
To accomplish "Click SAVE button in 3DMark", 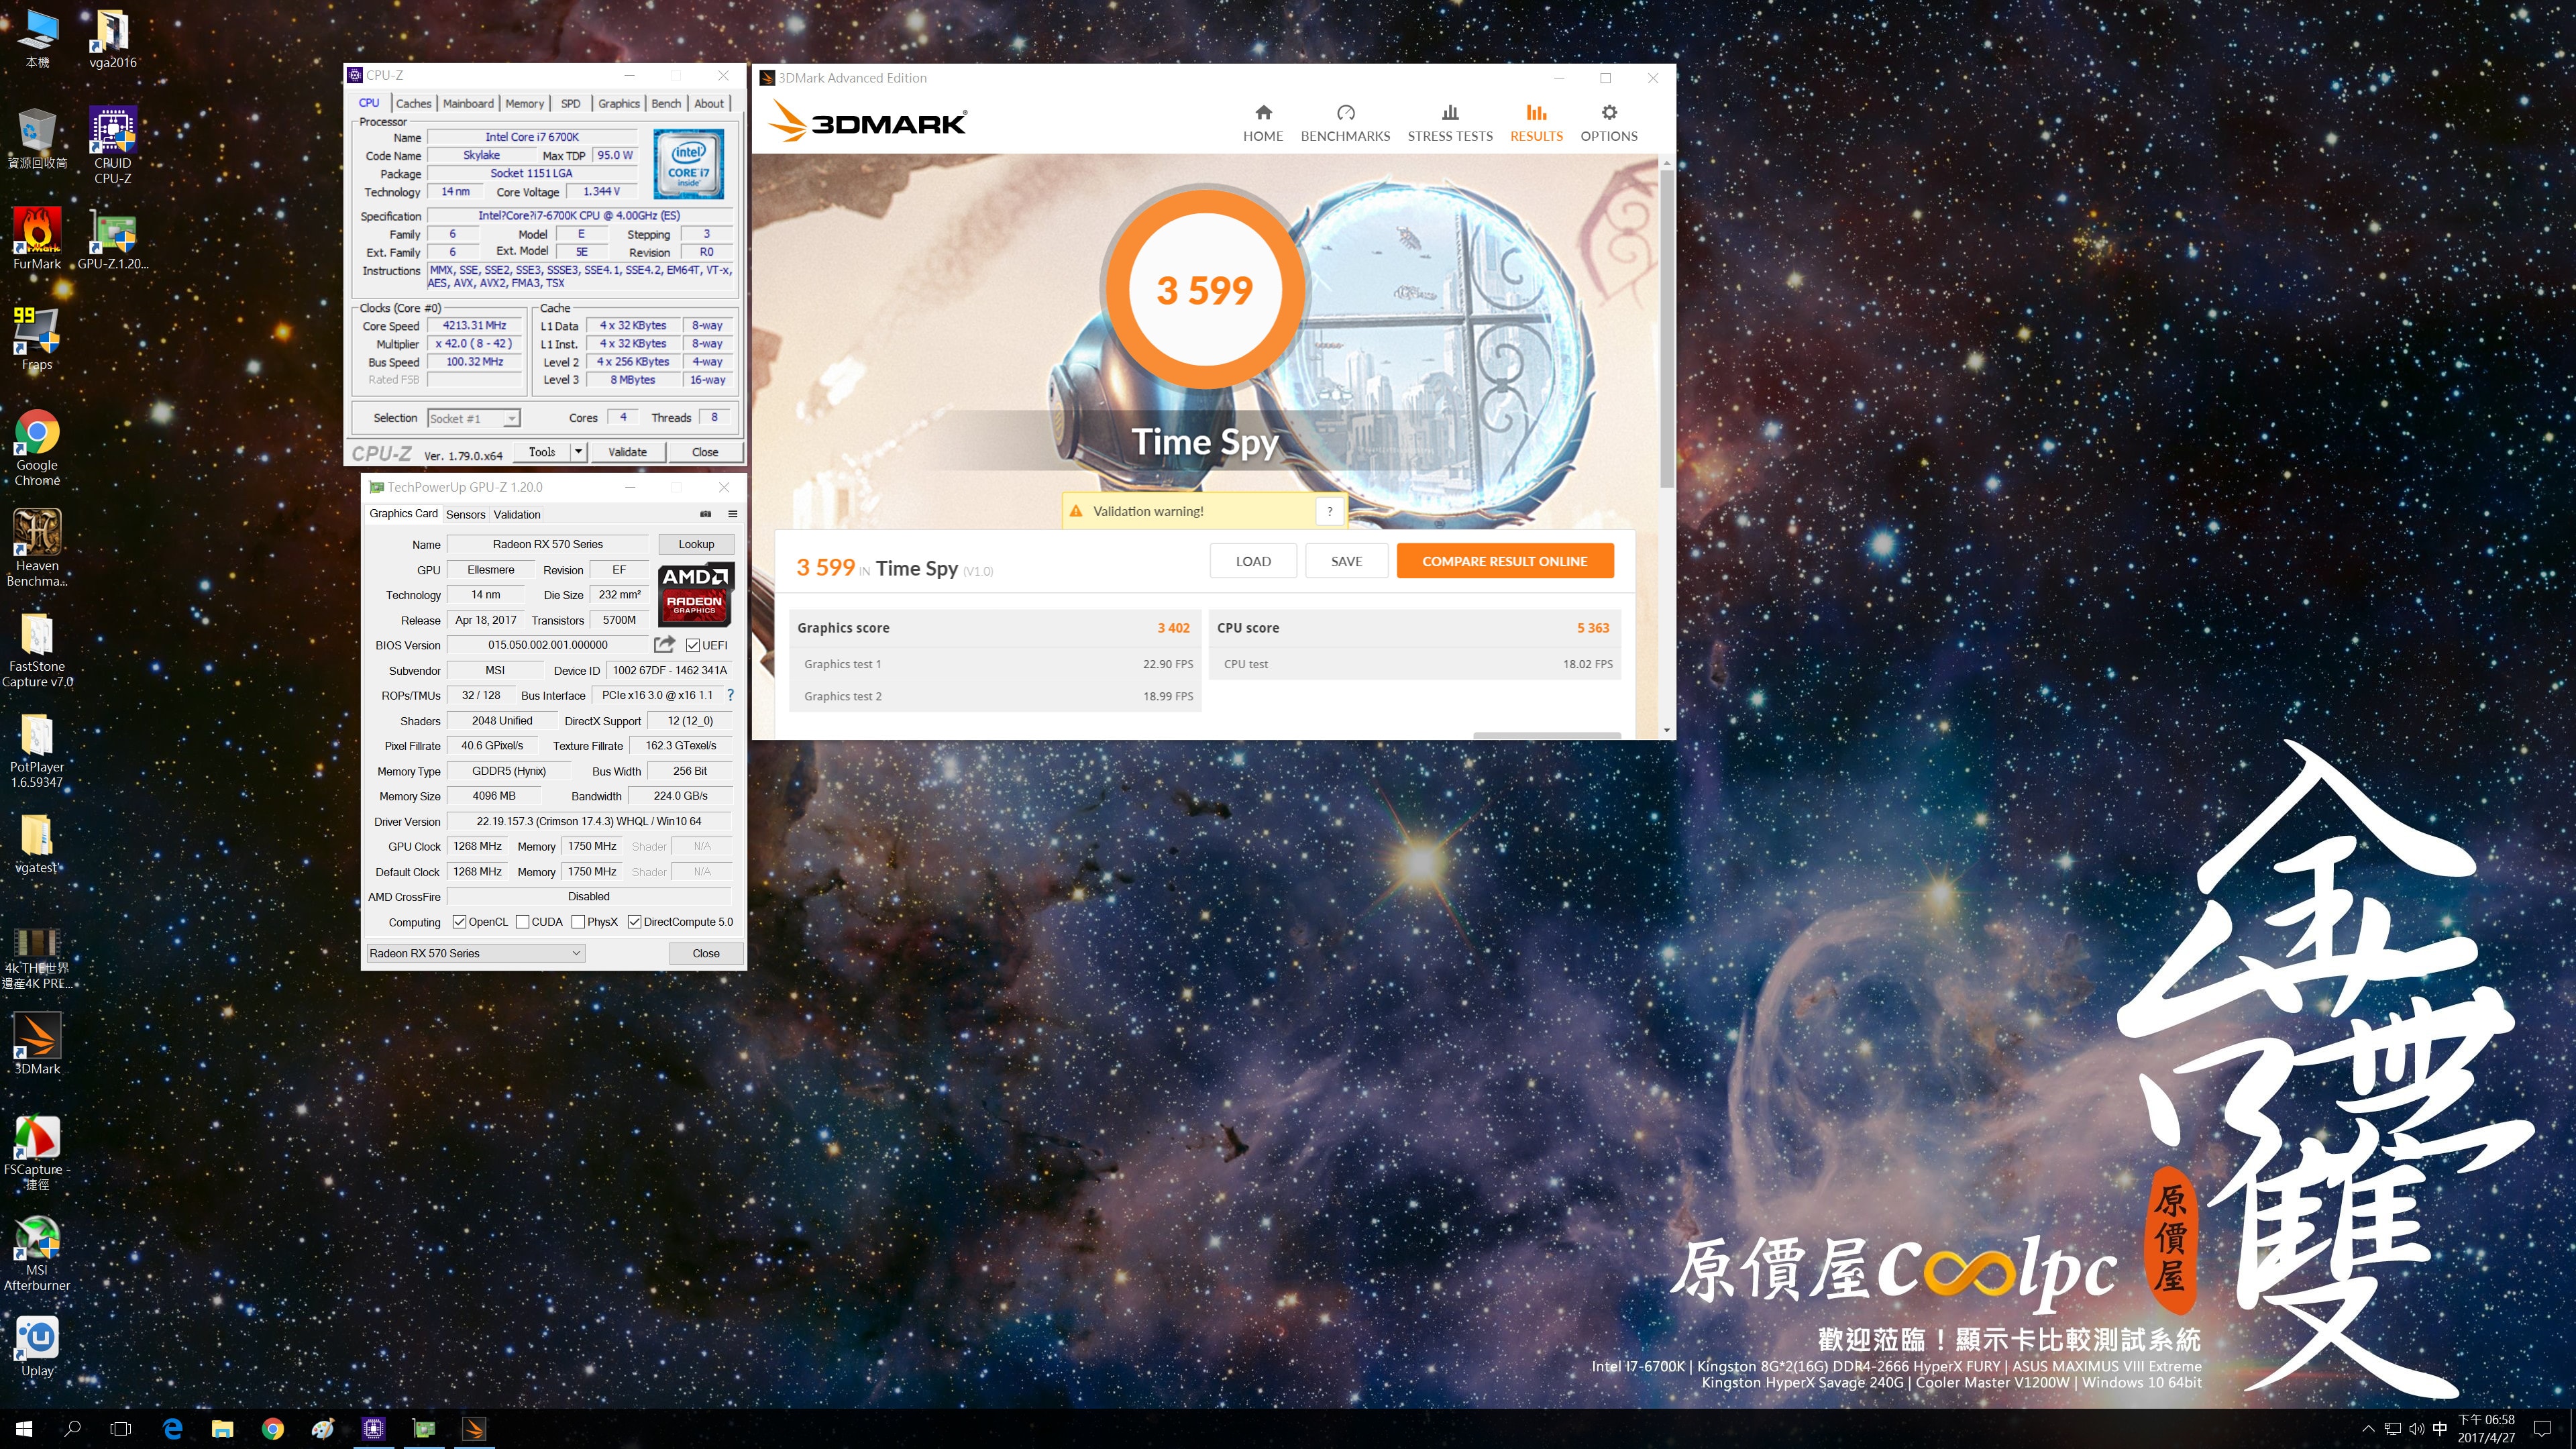I will [x=1346, y=561].
